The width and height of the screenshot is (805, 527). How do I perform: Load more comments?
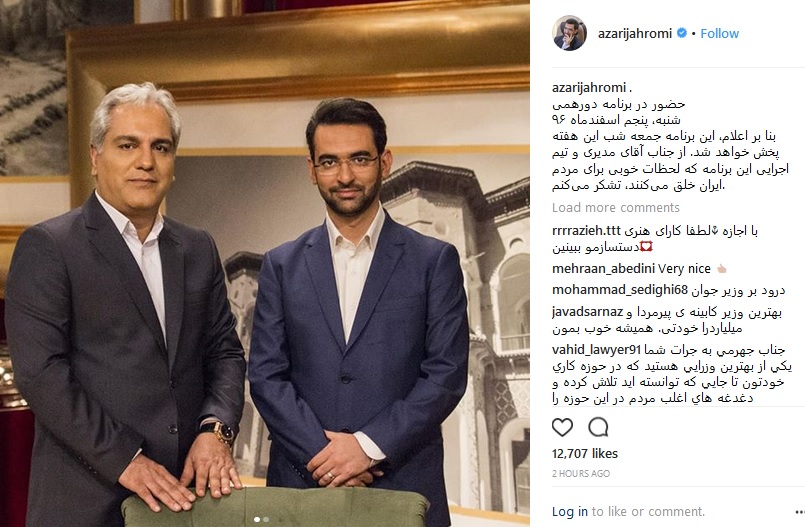point(616,207)
